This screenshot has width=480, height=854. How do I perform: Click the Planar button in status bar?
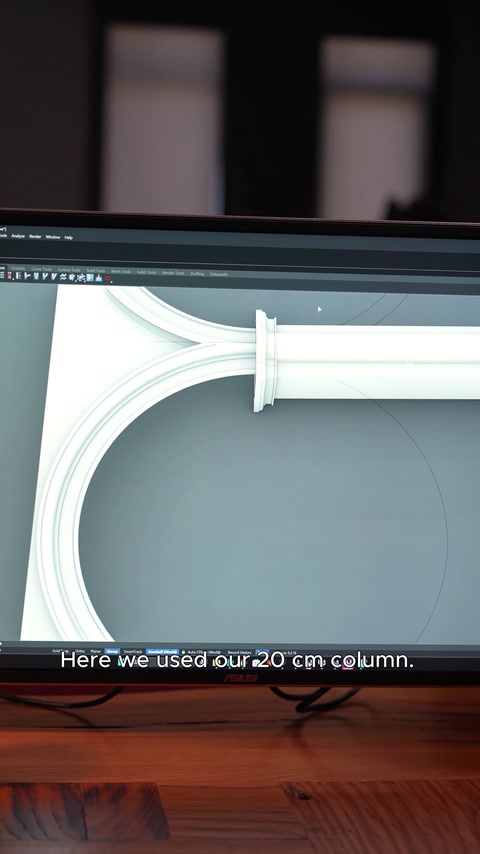[x=96, y=651]
